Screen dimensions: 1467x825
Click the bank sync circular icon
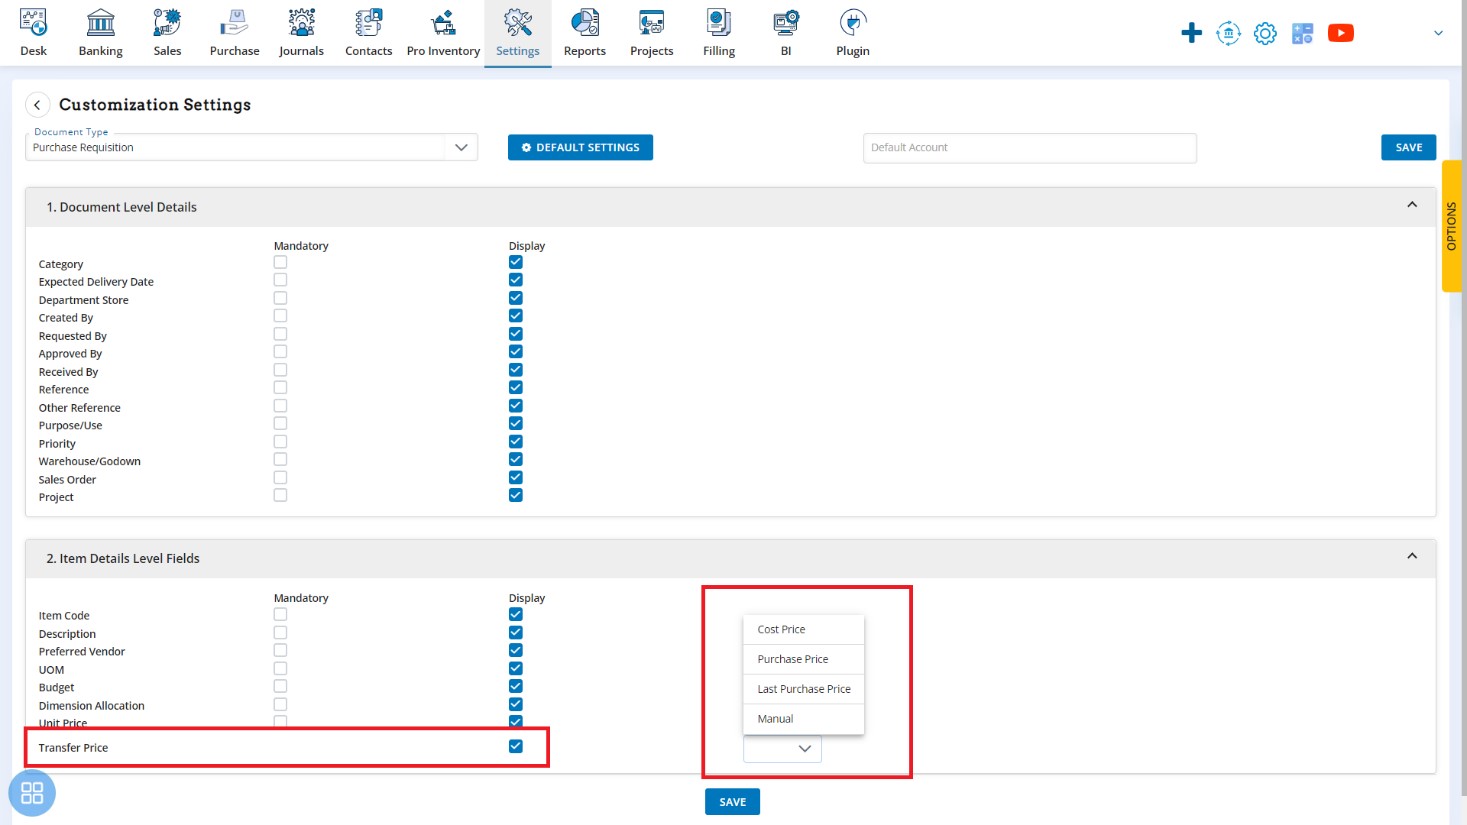1228,33
